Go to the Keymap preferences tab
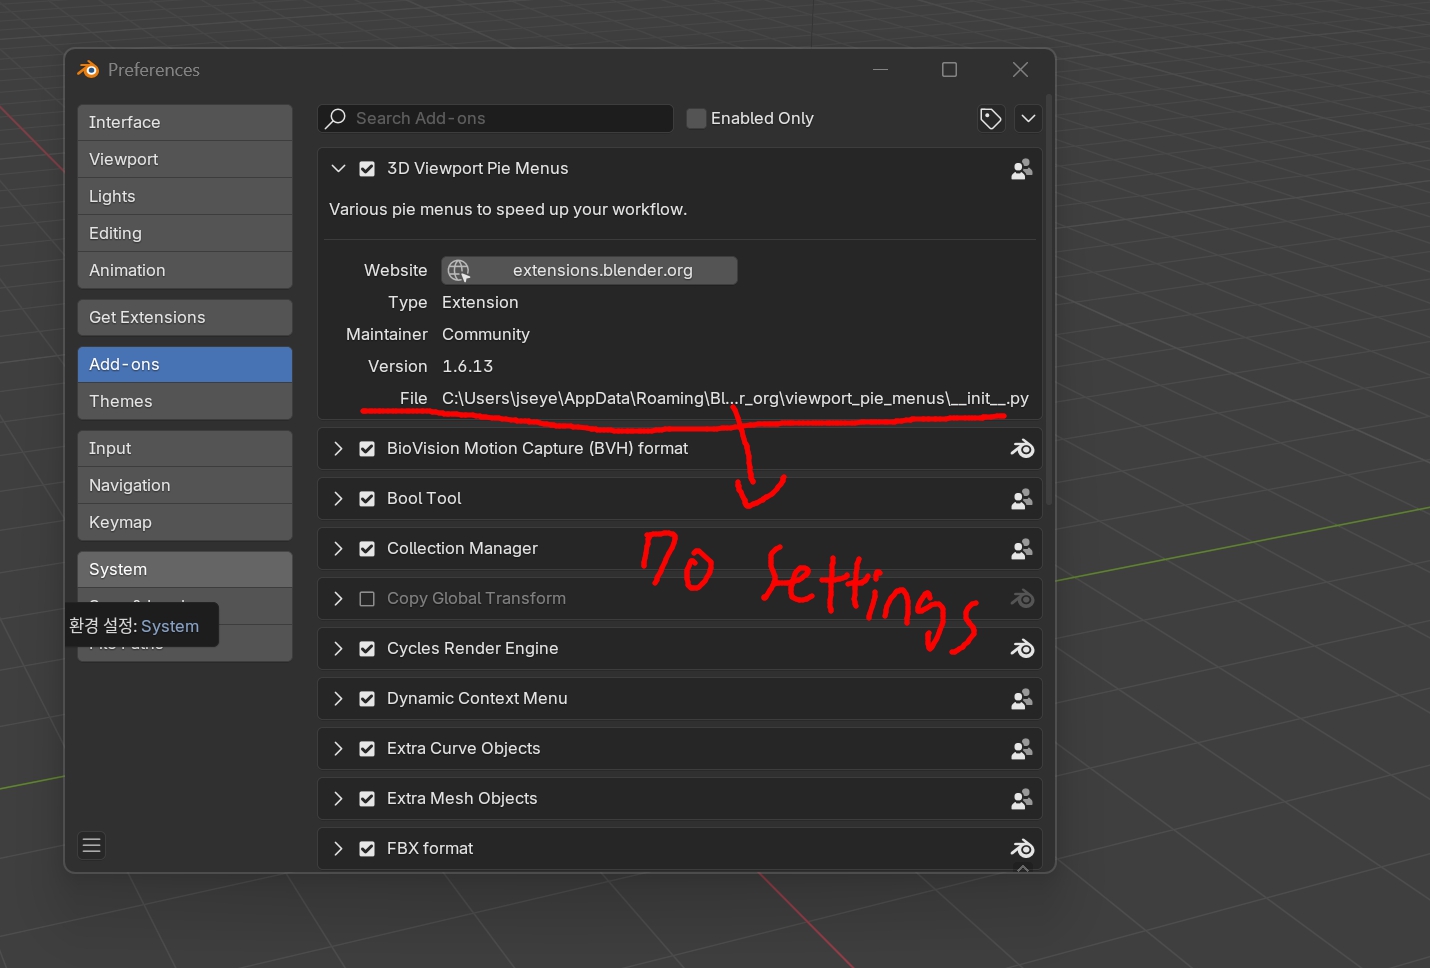The width and height of the screenshot is (1430, 968). [185, 522]
